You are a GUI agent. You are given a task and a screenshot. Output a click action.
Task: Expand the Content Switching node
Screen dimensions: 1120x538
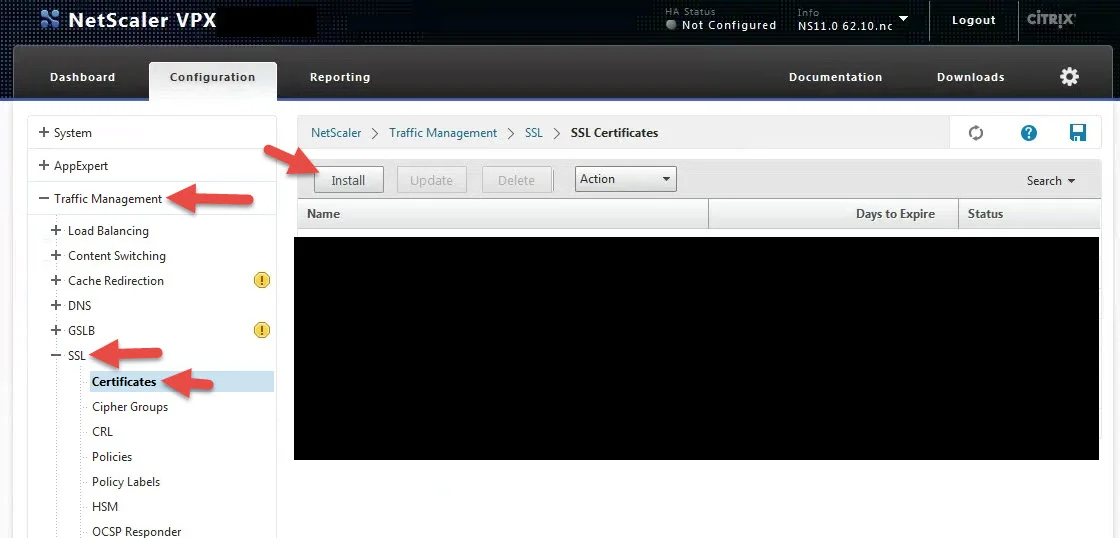(x=56, y=255)
